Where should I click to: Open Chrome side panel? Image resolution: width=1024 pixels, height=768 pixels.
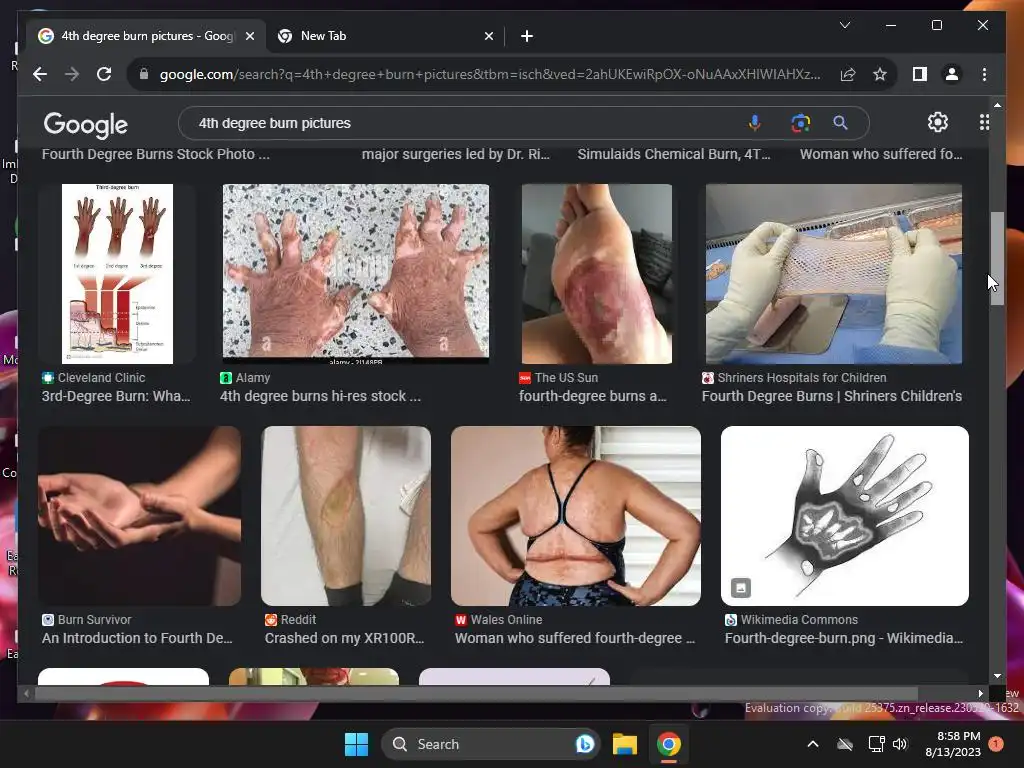coord(920,74)
